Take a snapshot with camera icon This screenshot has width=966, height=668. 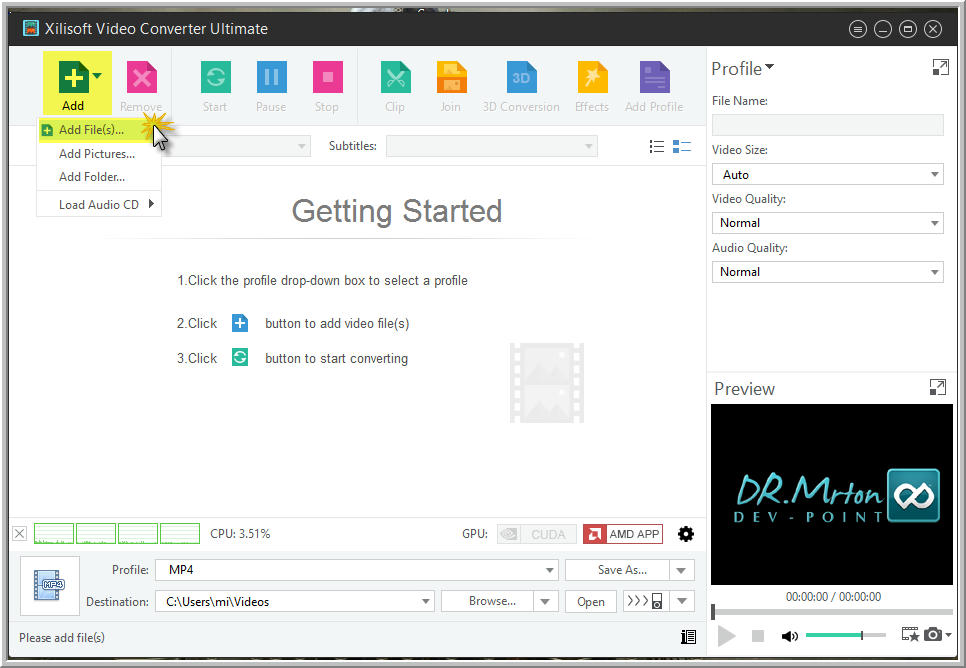[x=933, y=634]
